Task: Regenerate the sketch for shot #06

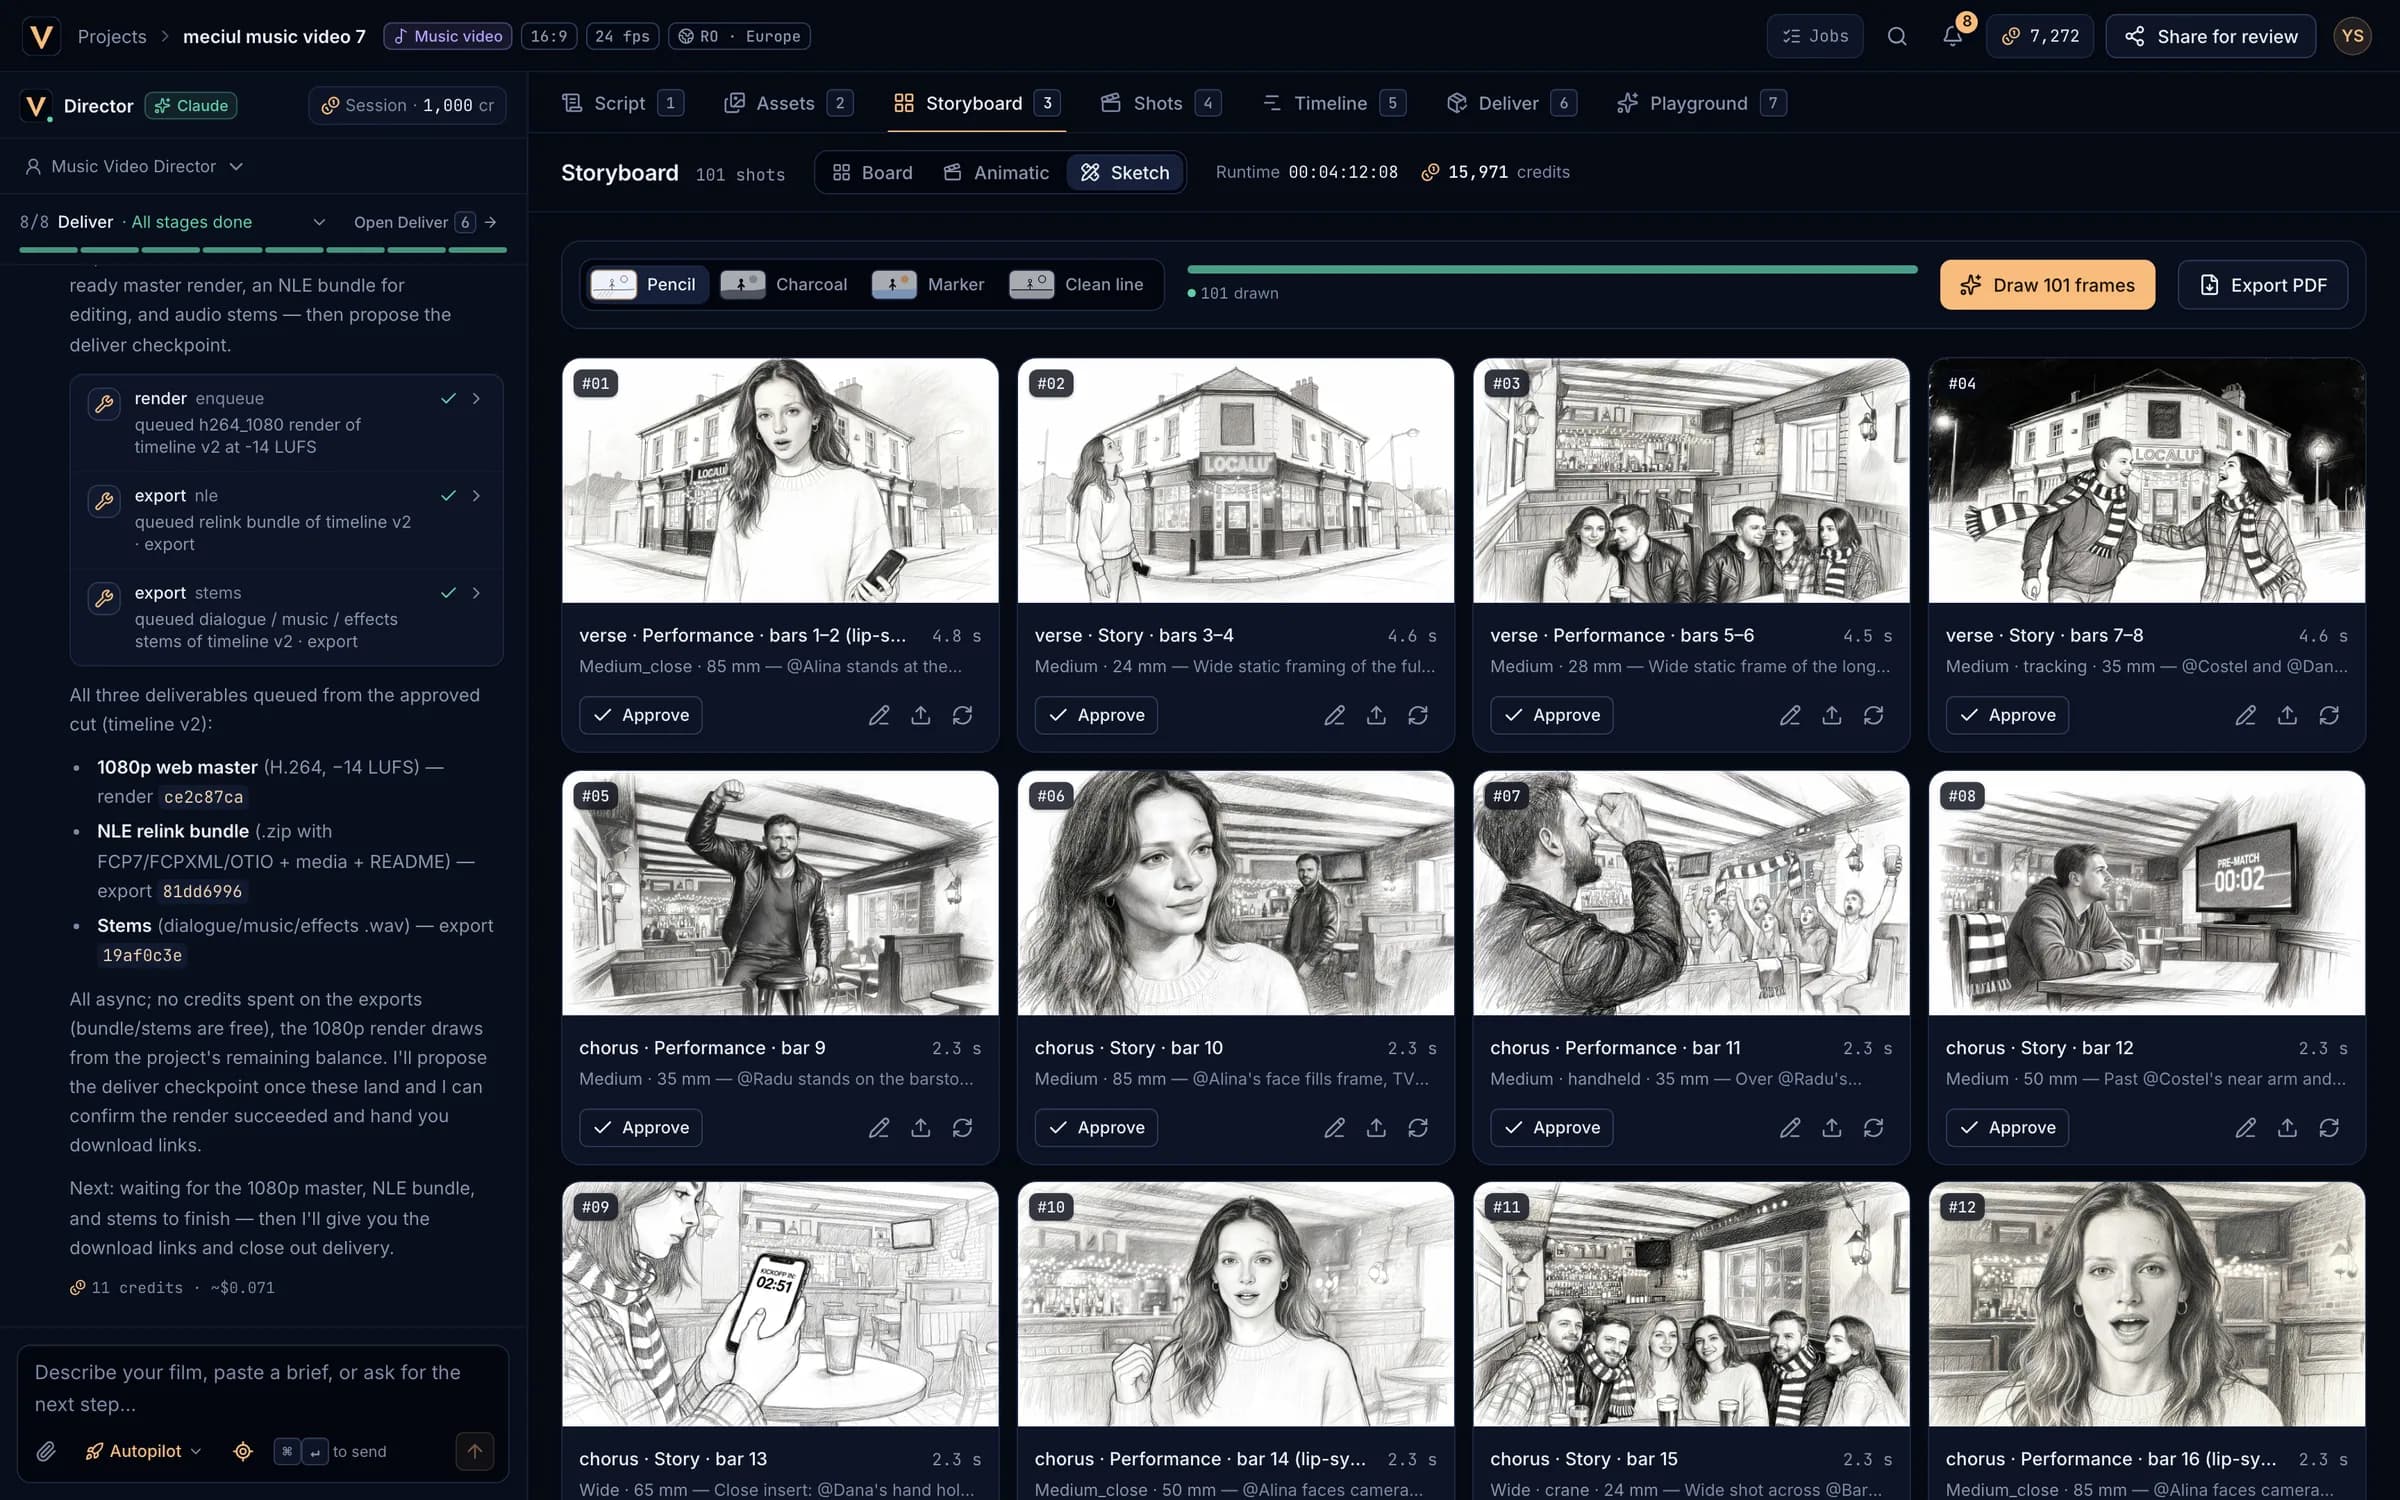Action: 1418,1127
